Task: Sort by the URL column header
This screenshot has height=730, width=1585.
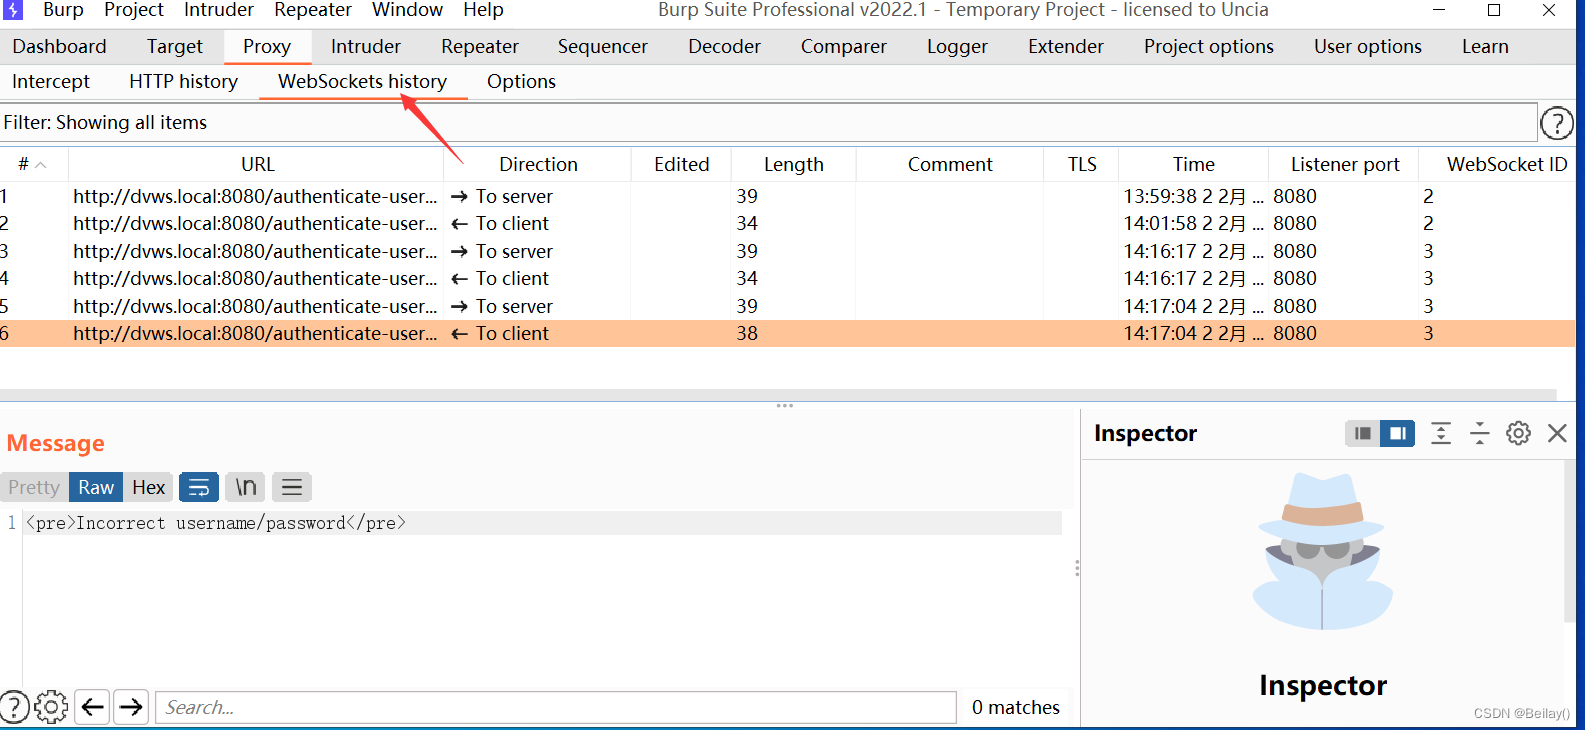Action: click(257, 164)
